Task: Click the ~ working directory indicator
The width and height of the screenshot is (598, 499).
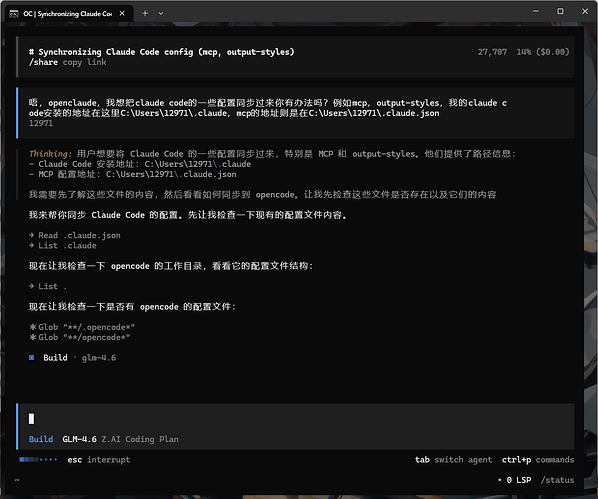Action: click(17, 480)
